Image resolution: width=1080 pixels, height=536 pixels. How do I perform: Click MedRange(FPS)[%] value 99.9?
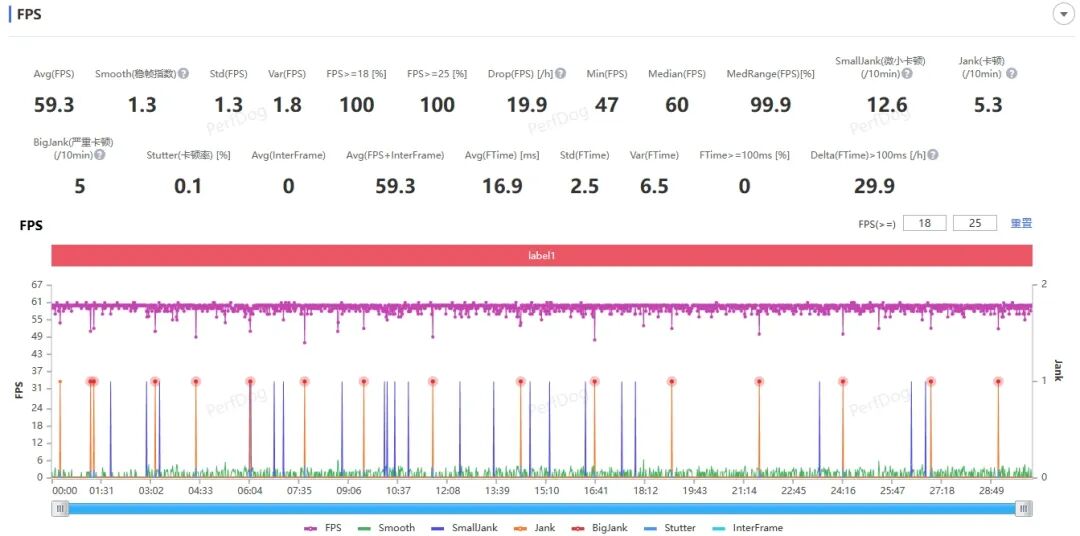pyautogui.click(x=770, y=105)
